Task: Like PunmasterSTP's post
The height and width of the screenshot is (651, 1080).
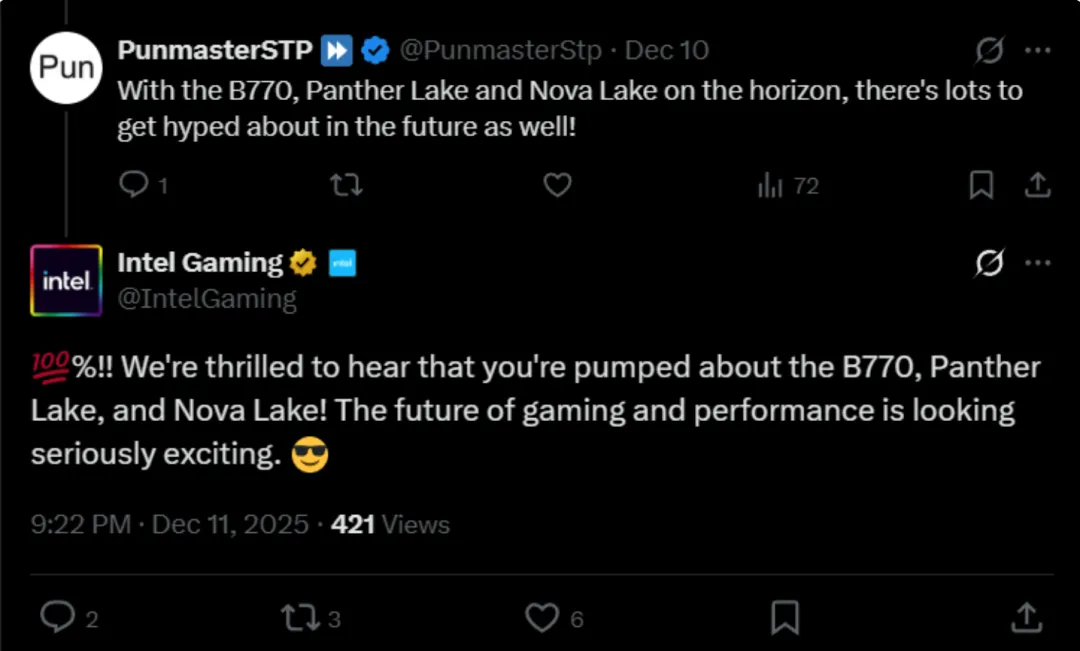Action: (x=557, y=185)
